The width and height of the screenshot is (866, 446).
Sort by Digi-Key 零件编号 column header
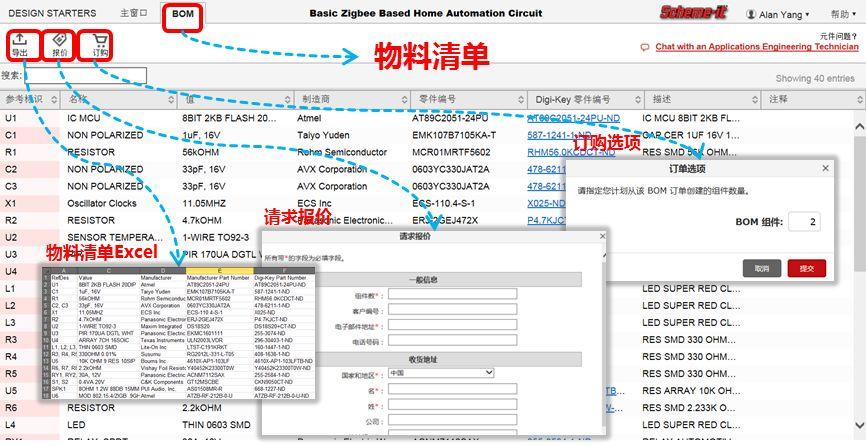click(586, 99)
